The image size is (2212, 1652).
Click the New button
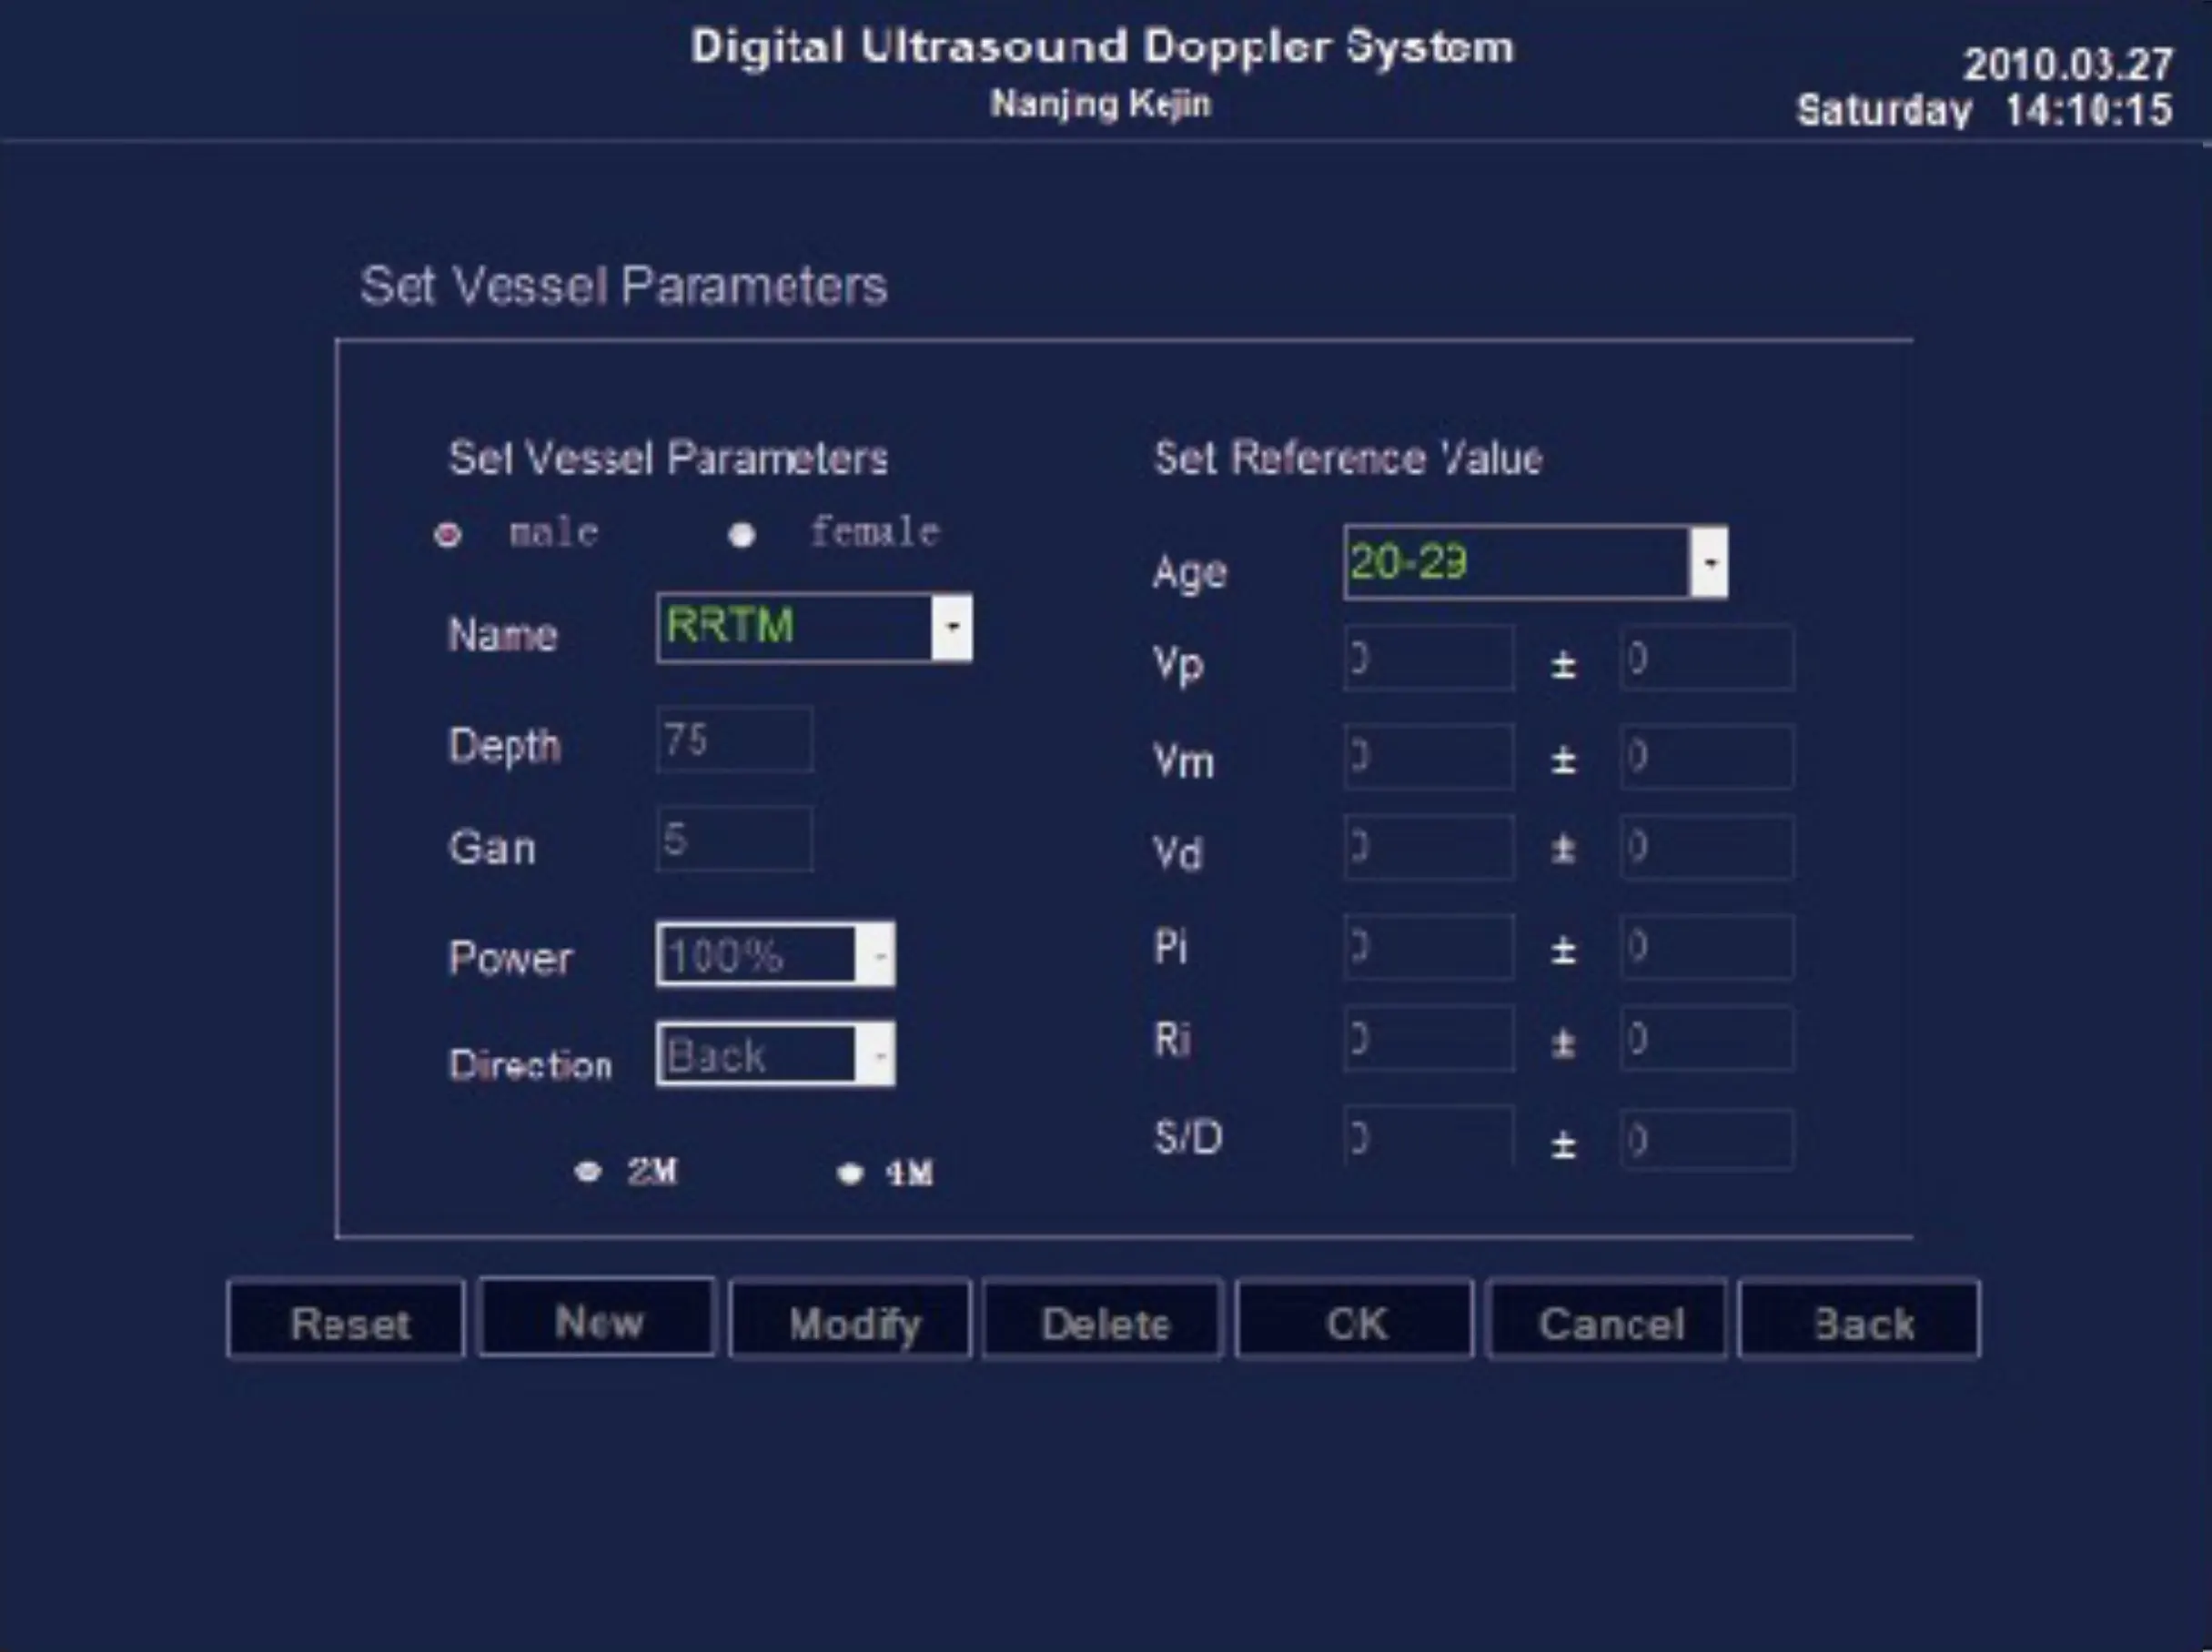(x=597, y=1319)
